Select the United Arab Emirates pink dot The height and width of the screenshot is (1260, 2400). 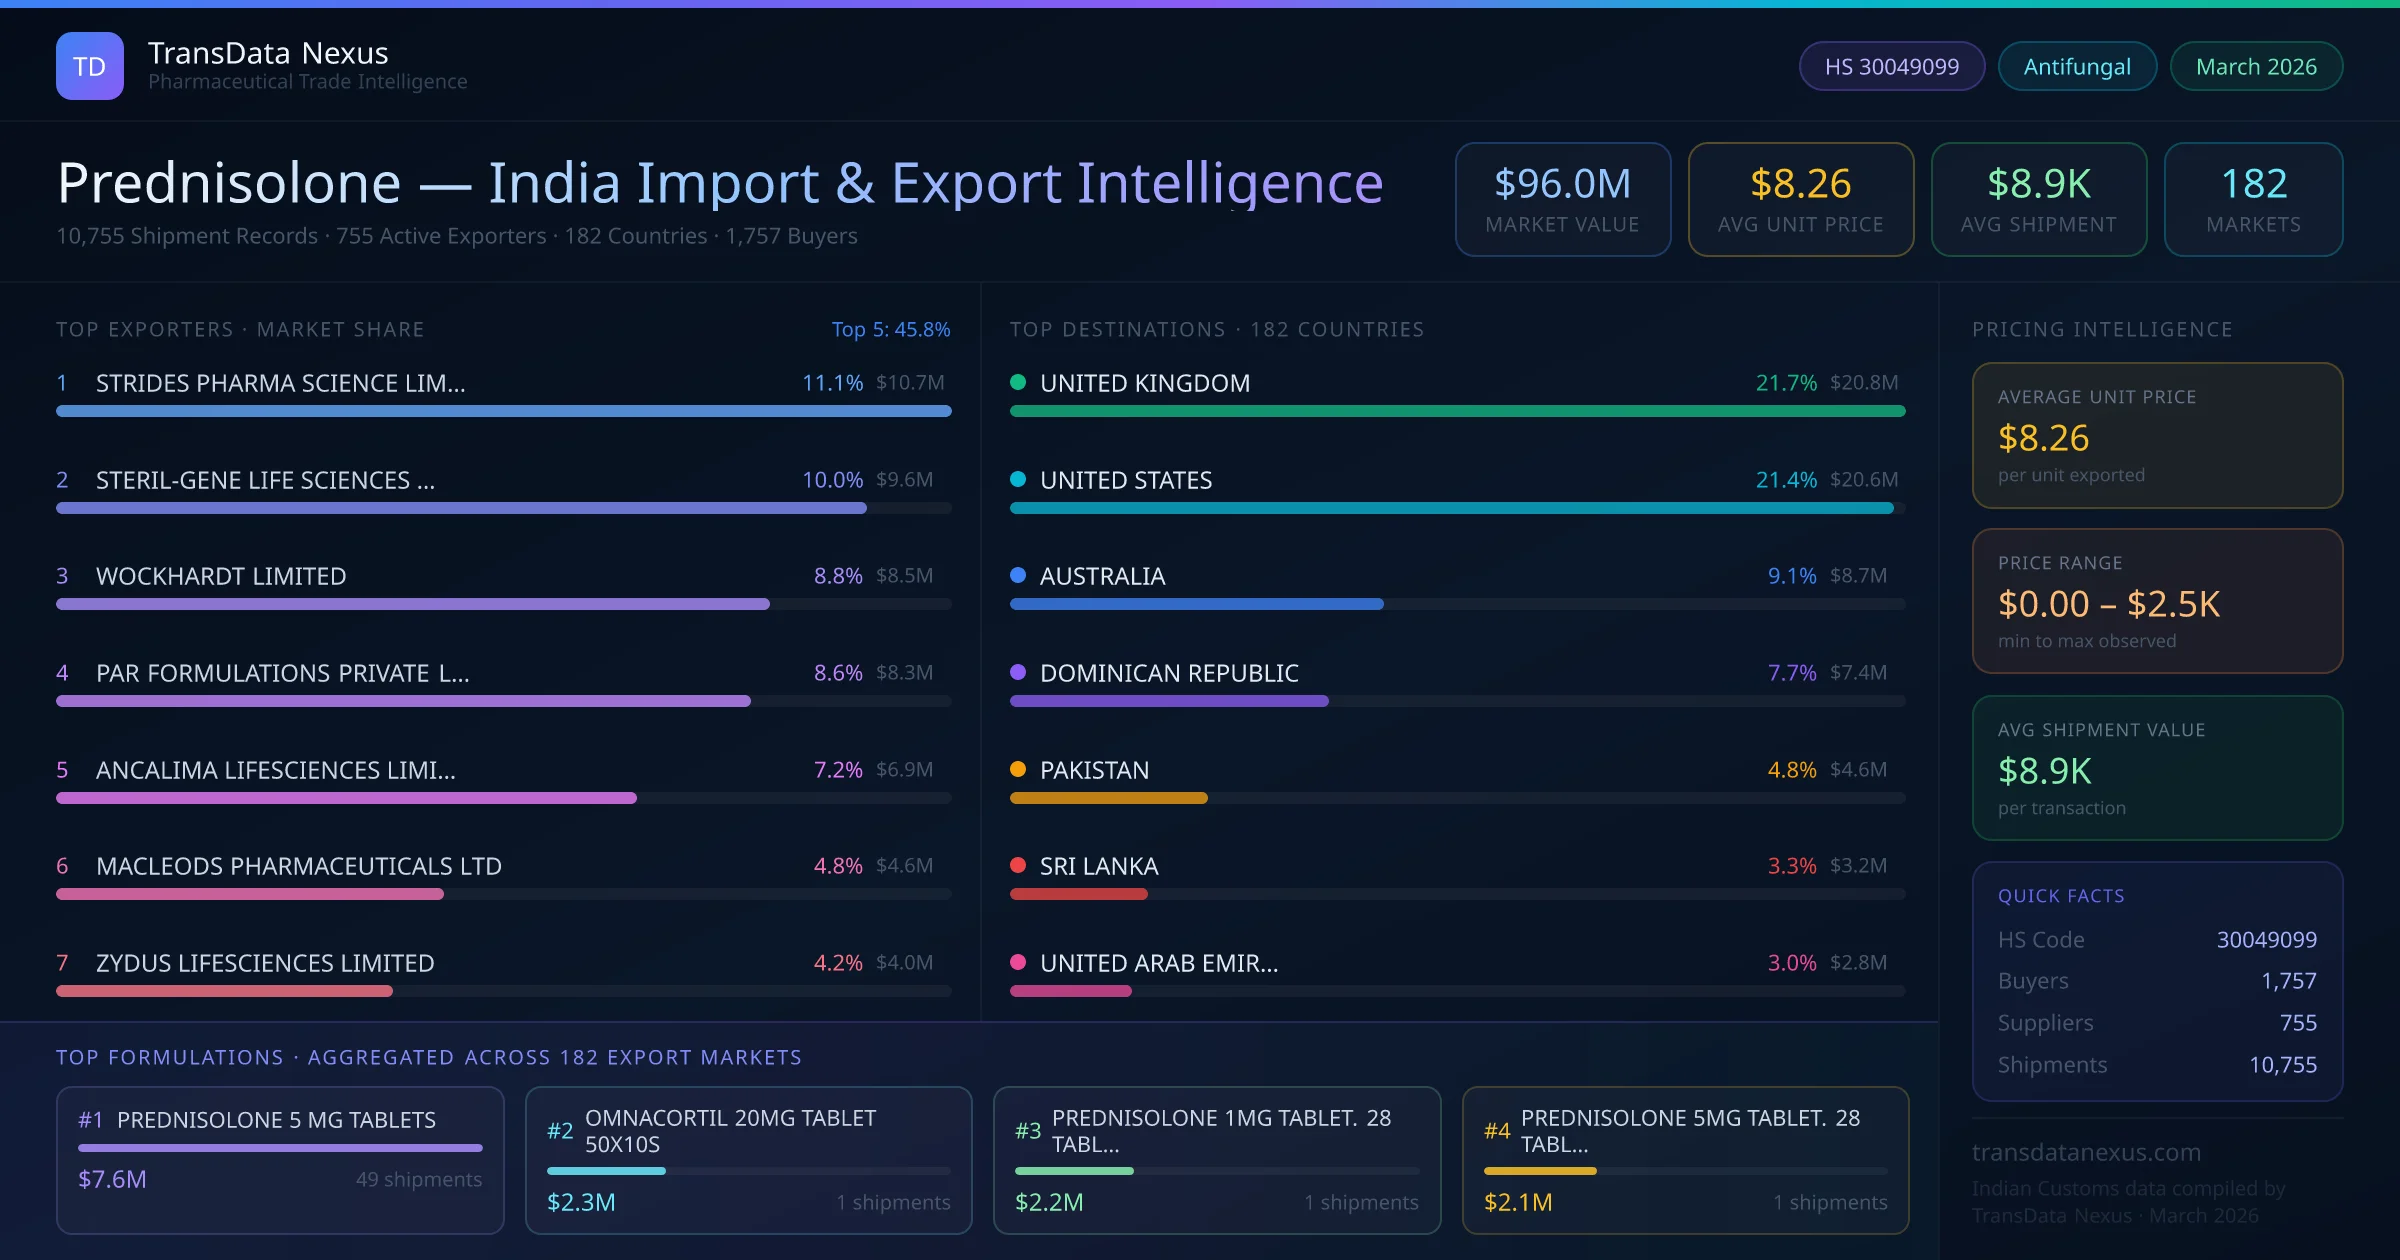(x=1018, y=963)
